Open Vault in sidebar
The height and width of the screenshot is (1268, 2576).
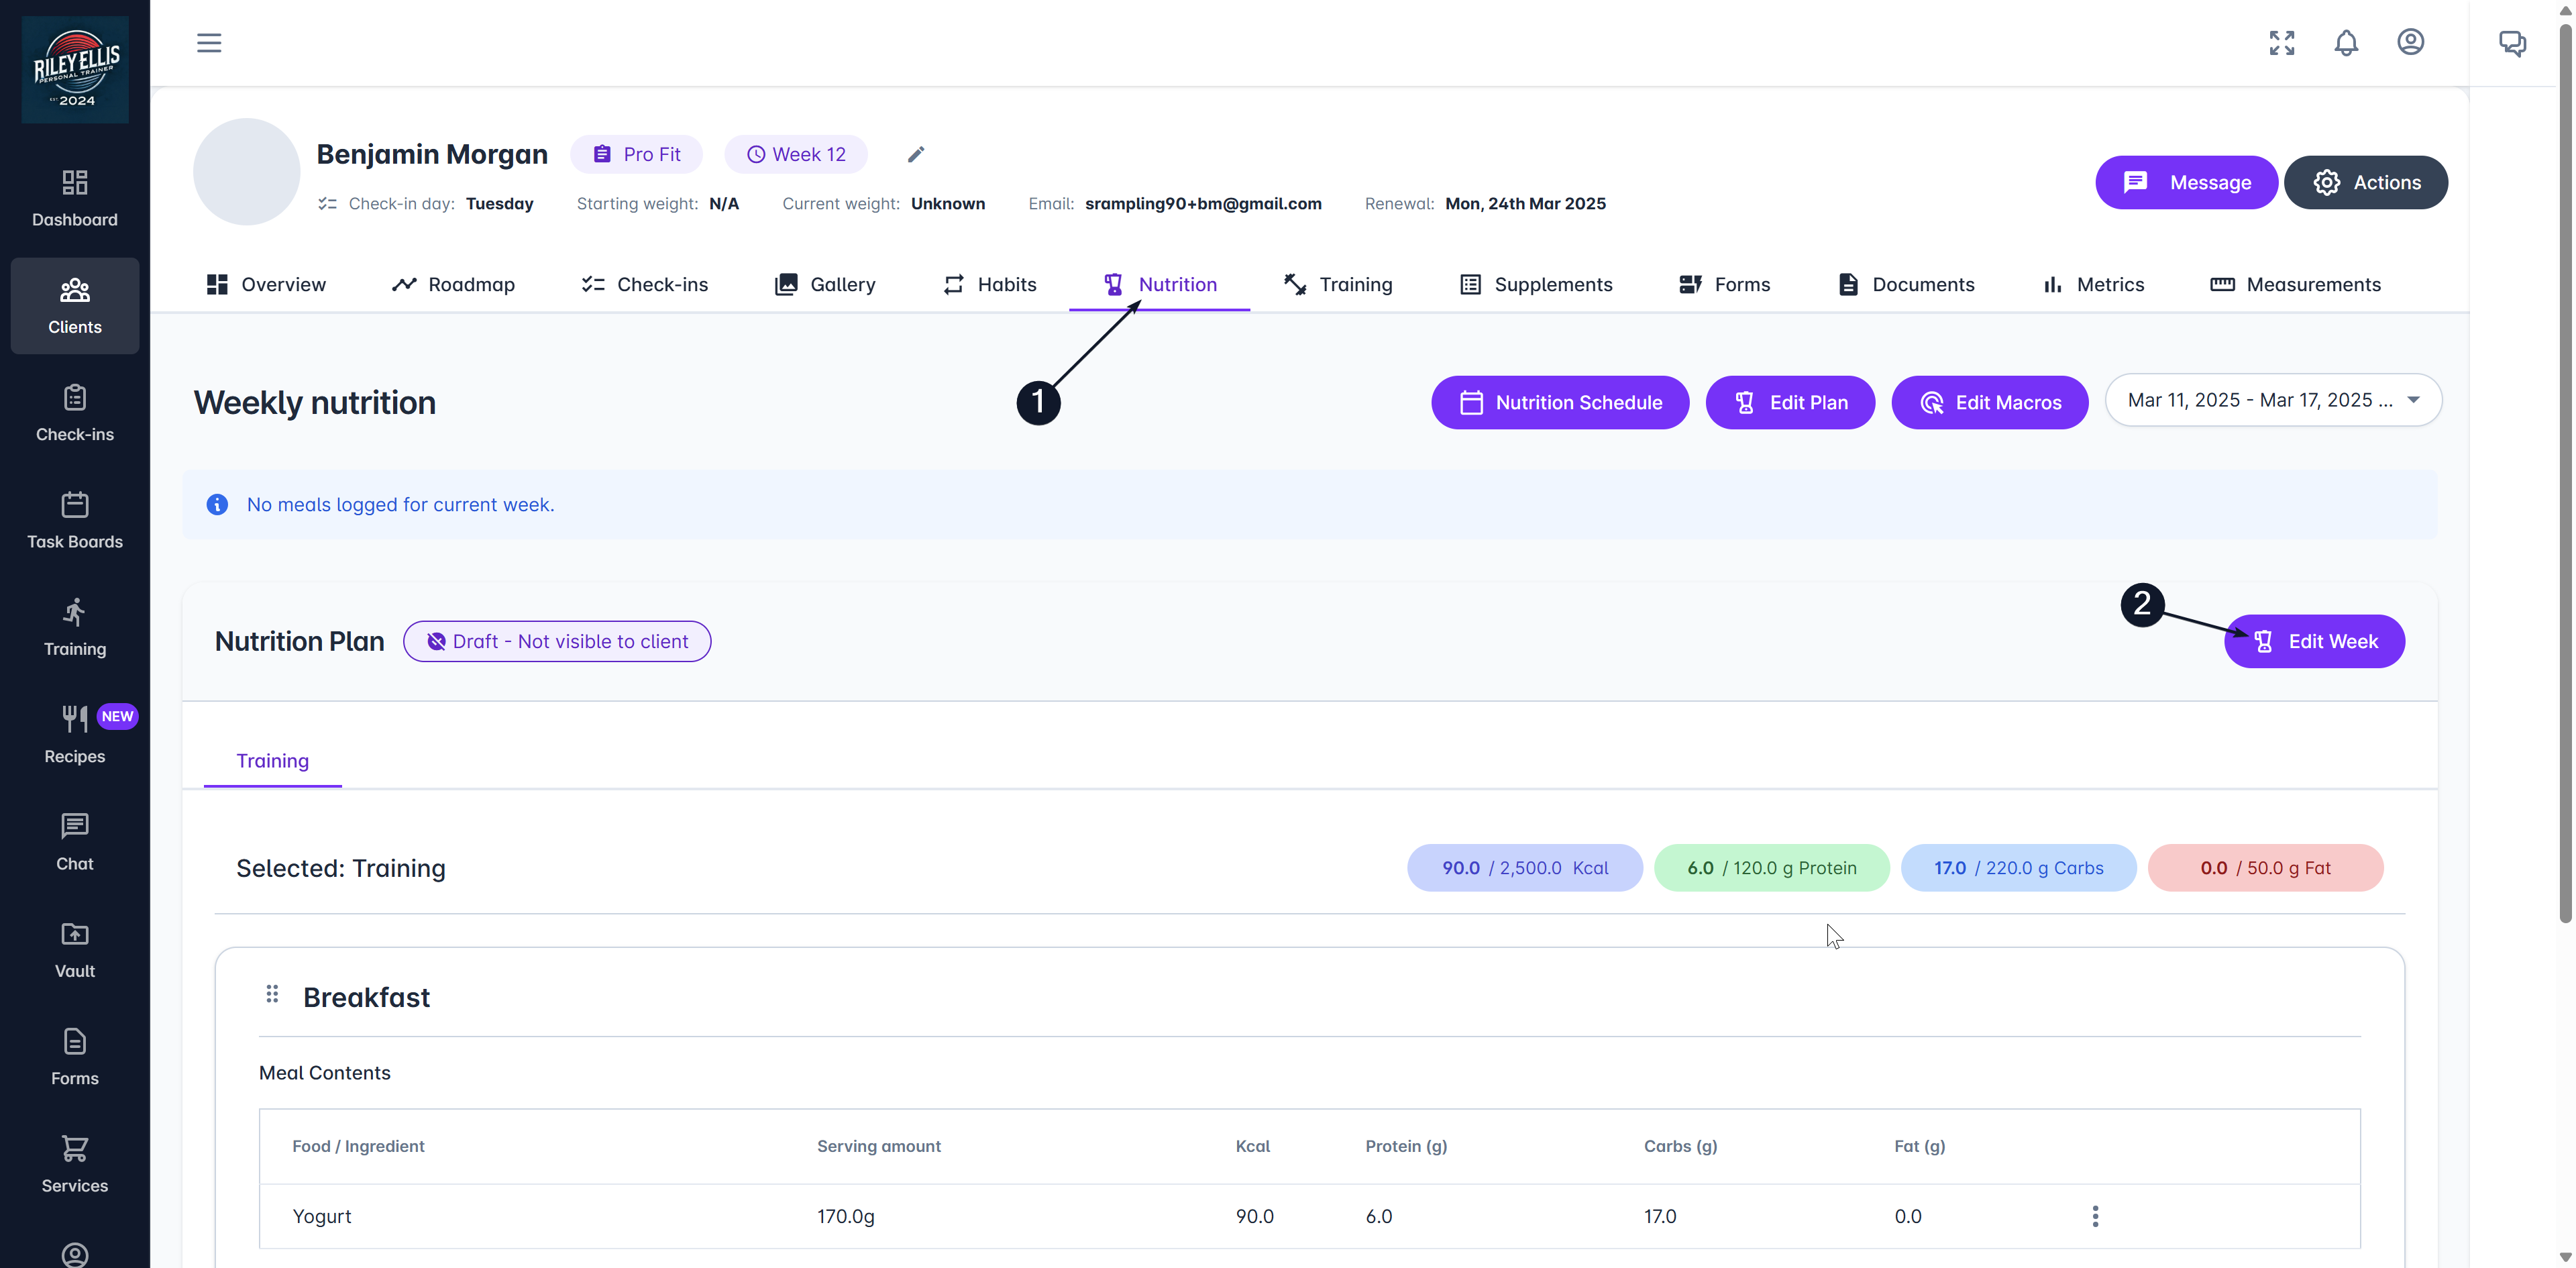(75, 949)
